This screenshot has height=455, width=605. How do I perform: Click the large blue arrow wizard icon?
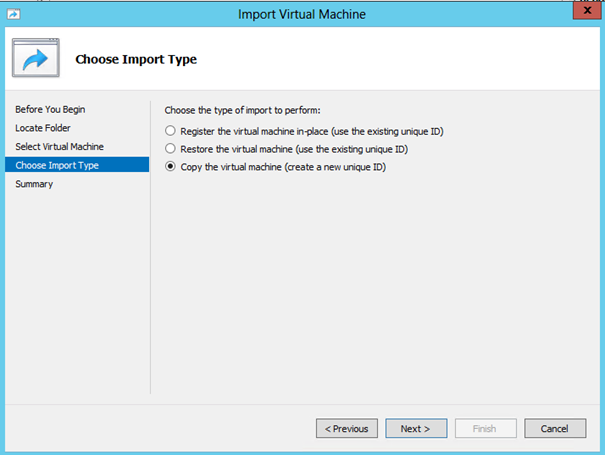coord(35,58)
